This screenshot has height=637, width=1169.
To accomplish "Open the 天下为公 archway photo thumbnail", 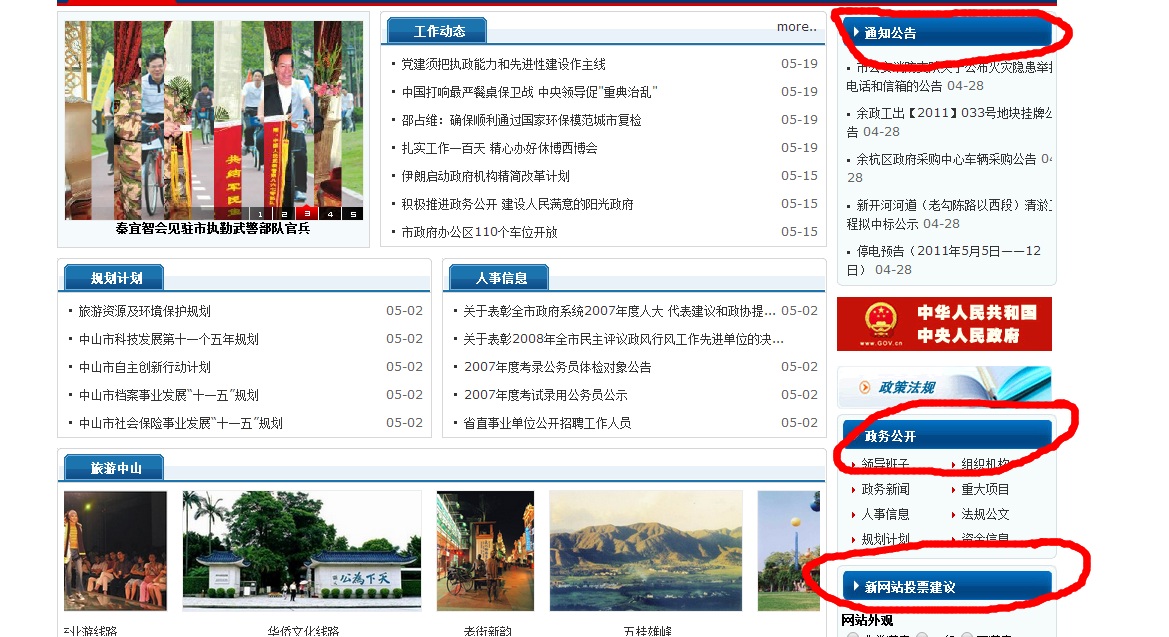I will pos(301,550).
